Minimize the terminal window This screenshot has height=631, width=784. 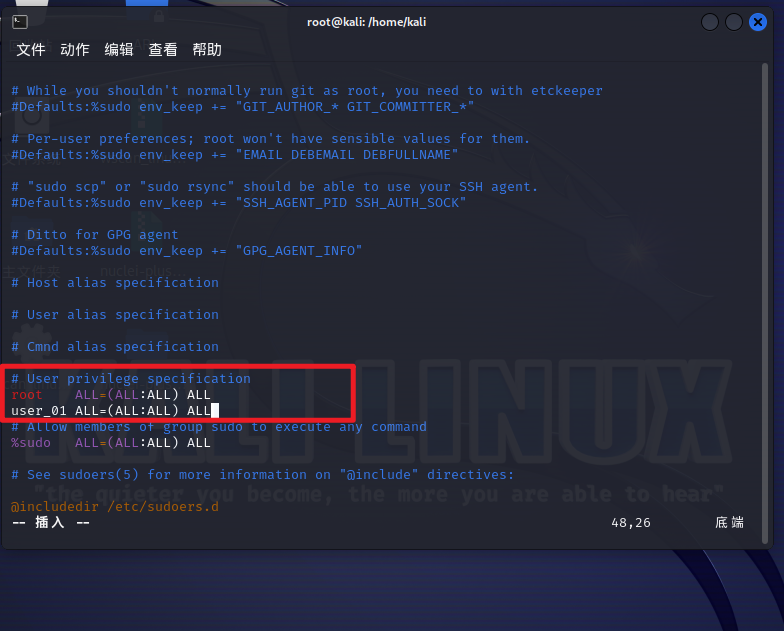tap(710, 22)
